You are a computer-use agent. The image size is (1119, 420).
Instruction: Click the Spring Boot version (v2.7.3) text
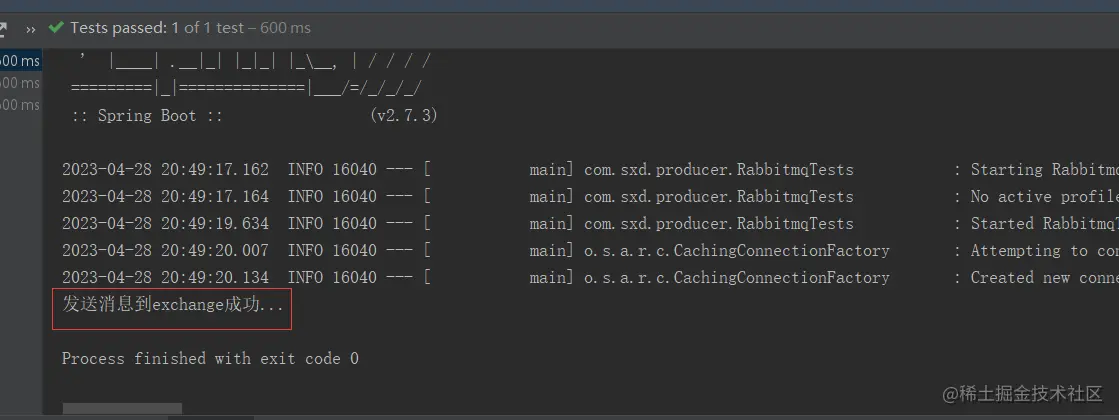click(404, 116)
